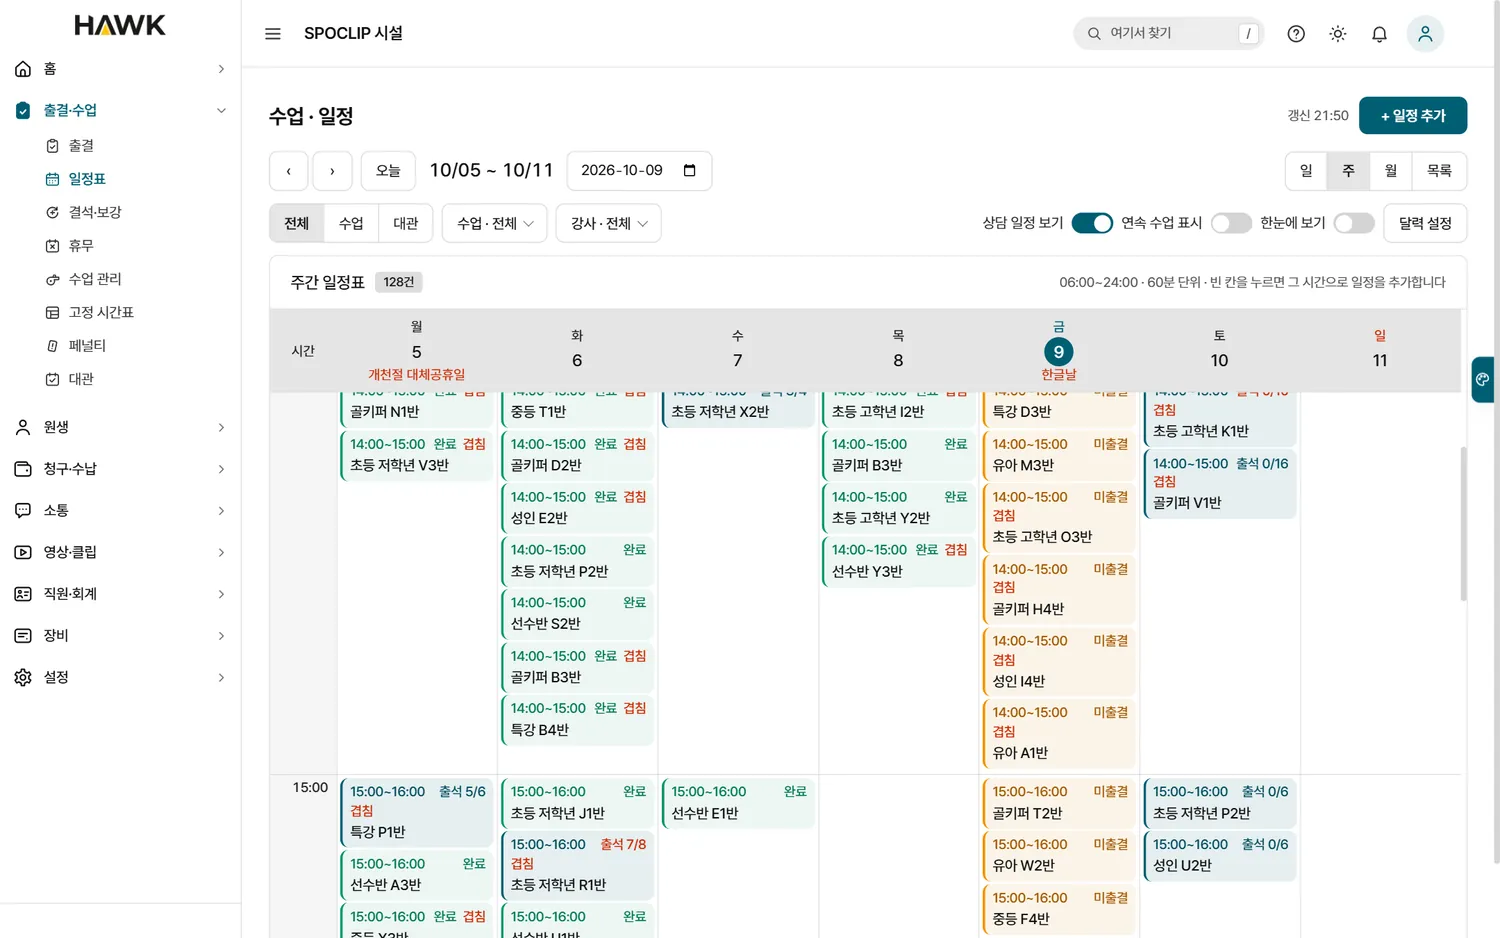Click the 소통 chat bubble icon
This screenshot has height=938, width=1500.
(x=23, y=511)
